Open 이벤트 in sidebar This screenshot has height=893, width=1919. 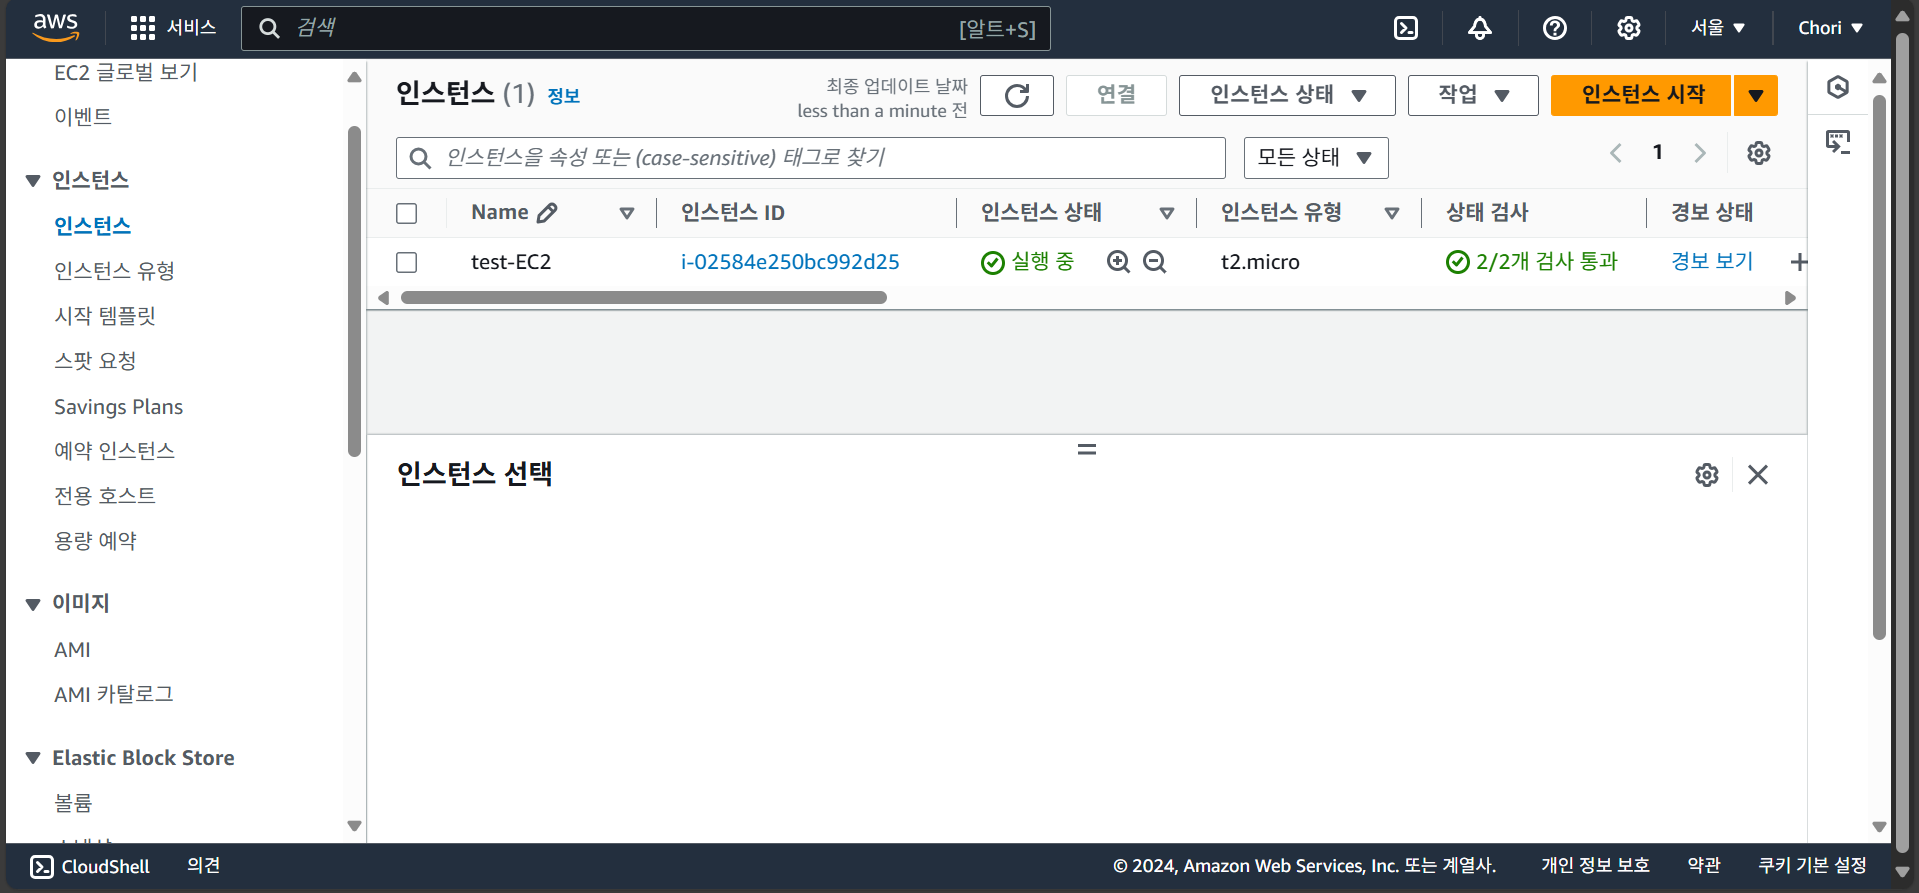(x=83, y=117)
